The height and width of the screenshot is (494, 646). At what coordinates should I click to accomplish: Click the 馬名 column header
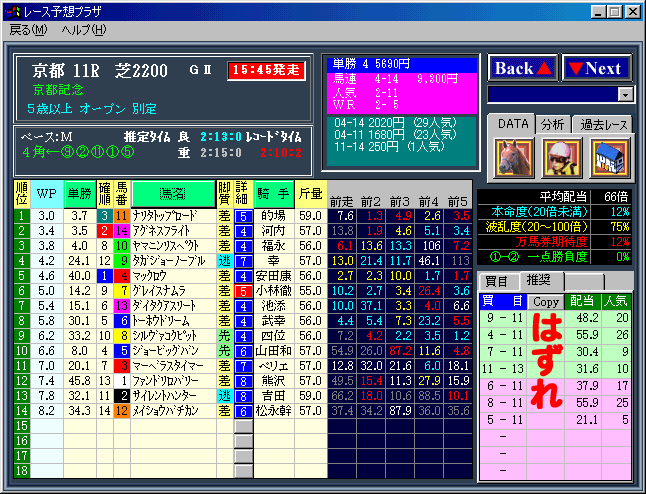click(172, 192)
